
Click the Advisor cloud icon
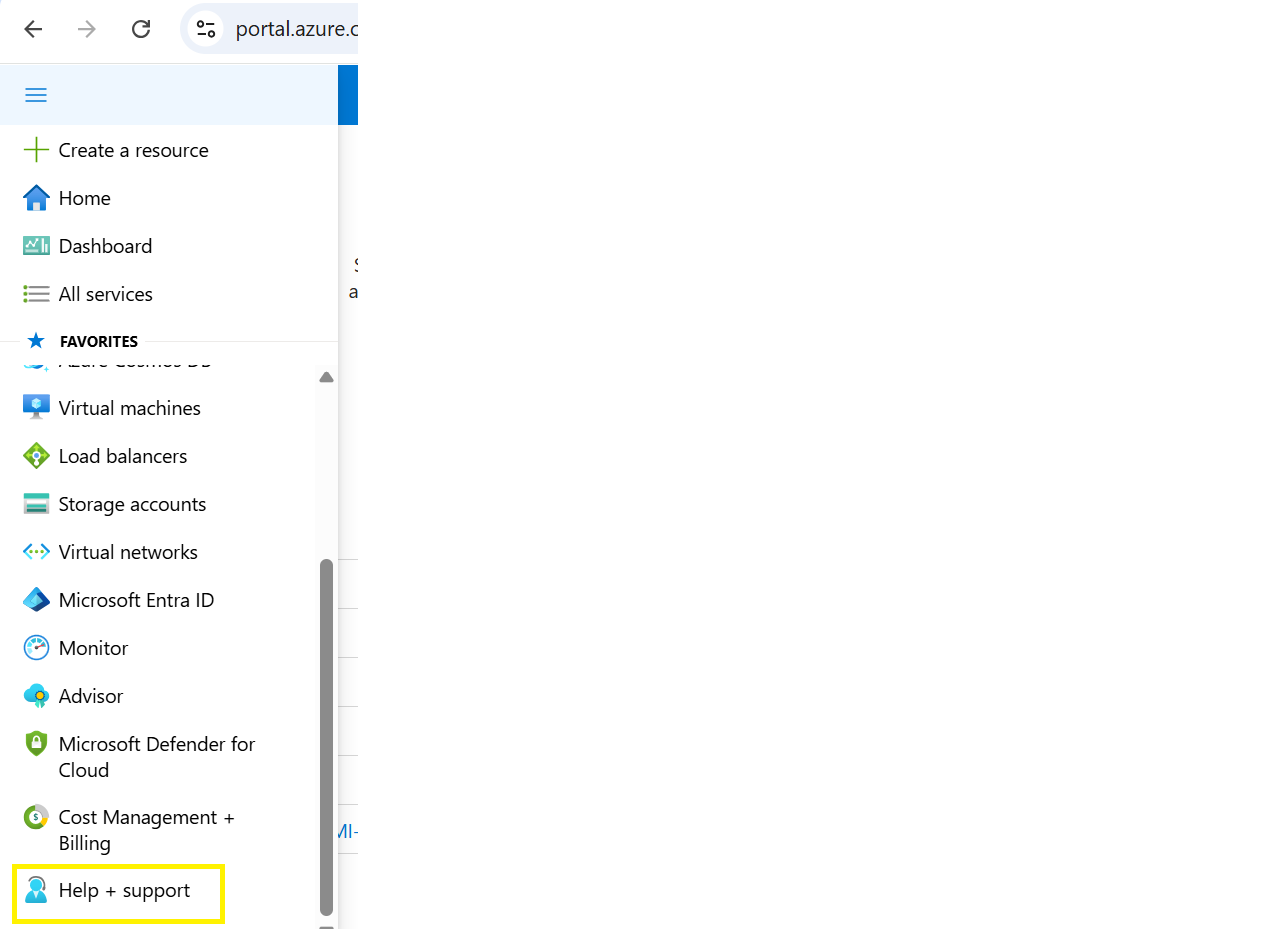click(x=36, y=696)
